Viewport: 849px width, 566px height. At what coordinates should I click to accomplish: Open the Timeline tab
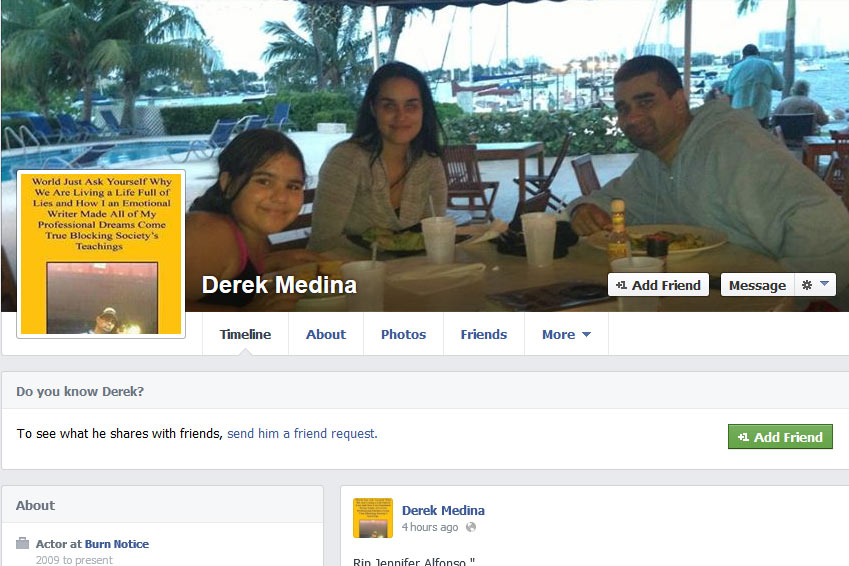click(245, 334)
